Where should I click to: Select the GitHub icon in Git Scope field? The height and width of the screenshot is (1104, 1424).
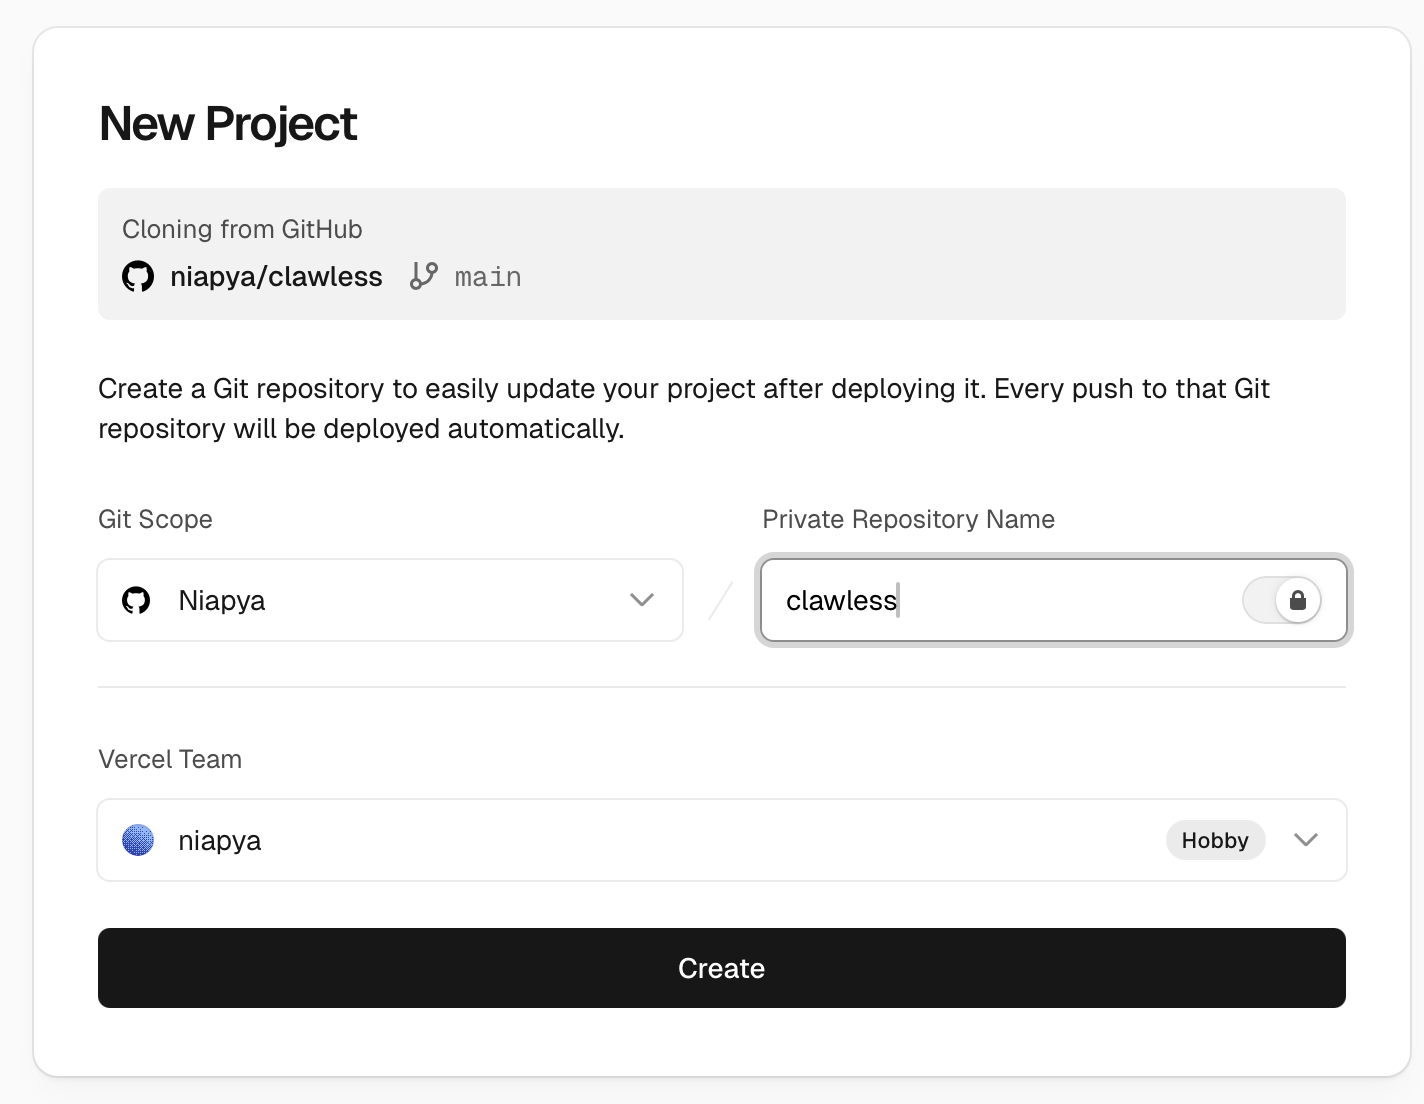pyautogui.click(x=137, y=600)
